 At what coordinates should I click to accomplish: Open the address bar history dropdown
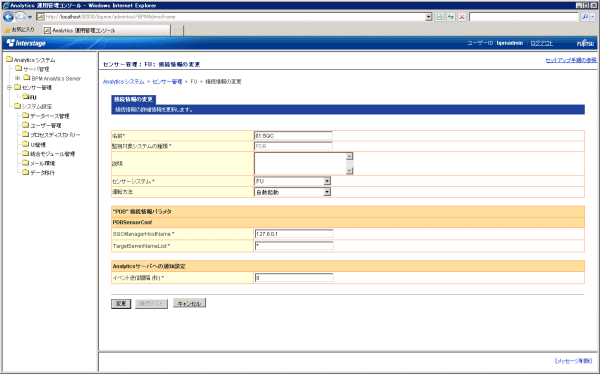[x=429, y=17]
